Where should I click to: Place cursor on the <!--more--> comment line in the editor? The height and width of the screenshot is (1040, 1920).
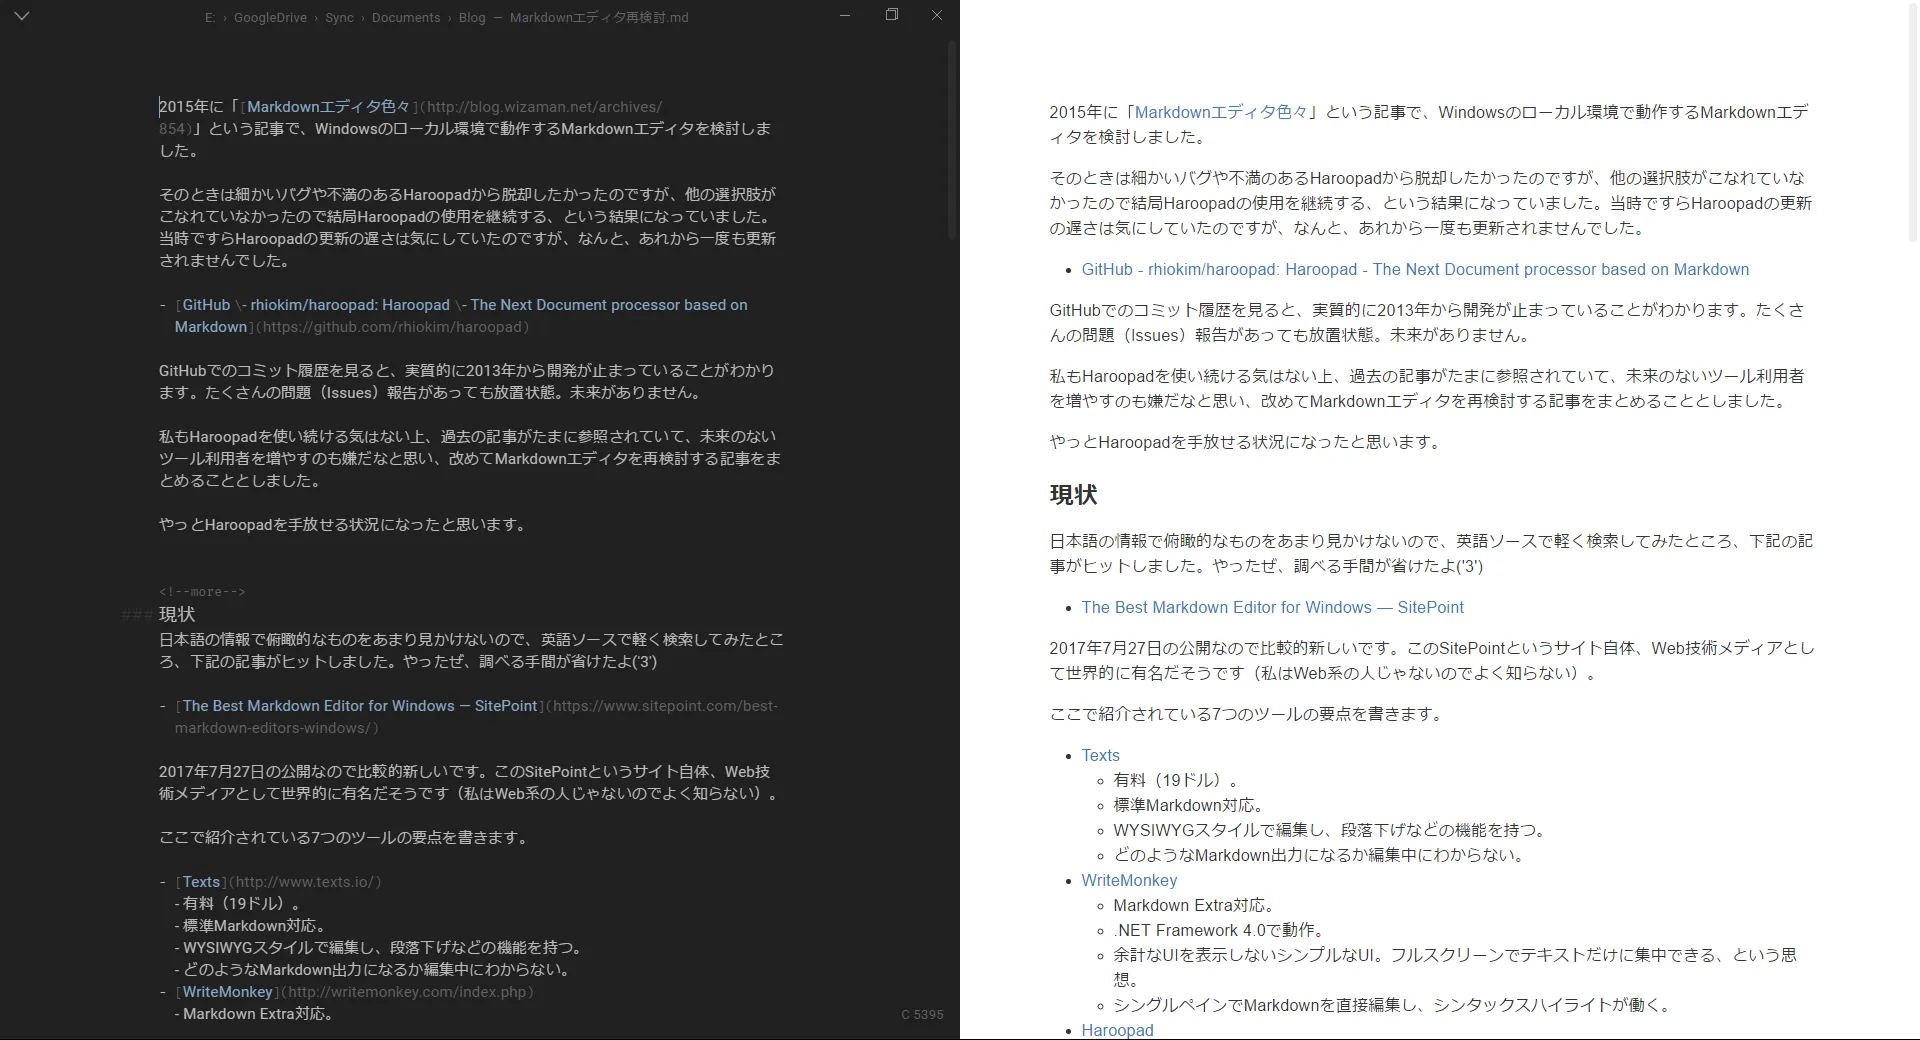(x=202, y=592)
